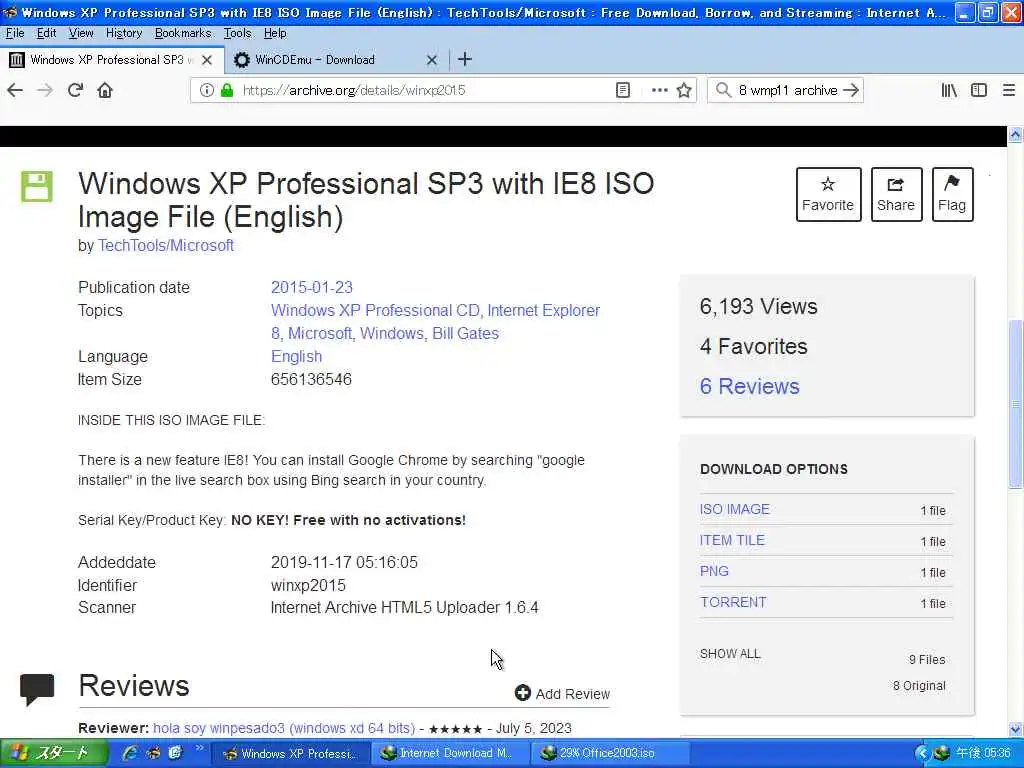This screenshot has width=1024, height=768.
Task: Open the Bill Gates topic link
Action: coord(466,333)
